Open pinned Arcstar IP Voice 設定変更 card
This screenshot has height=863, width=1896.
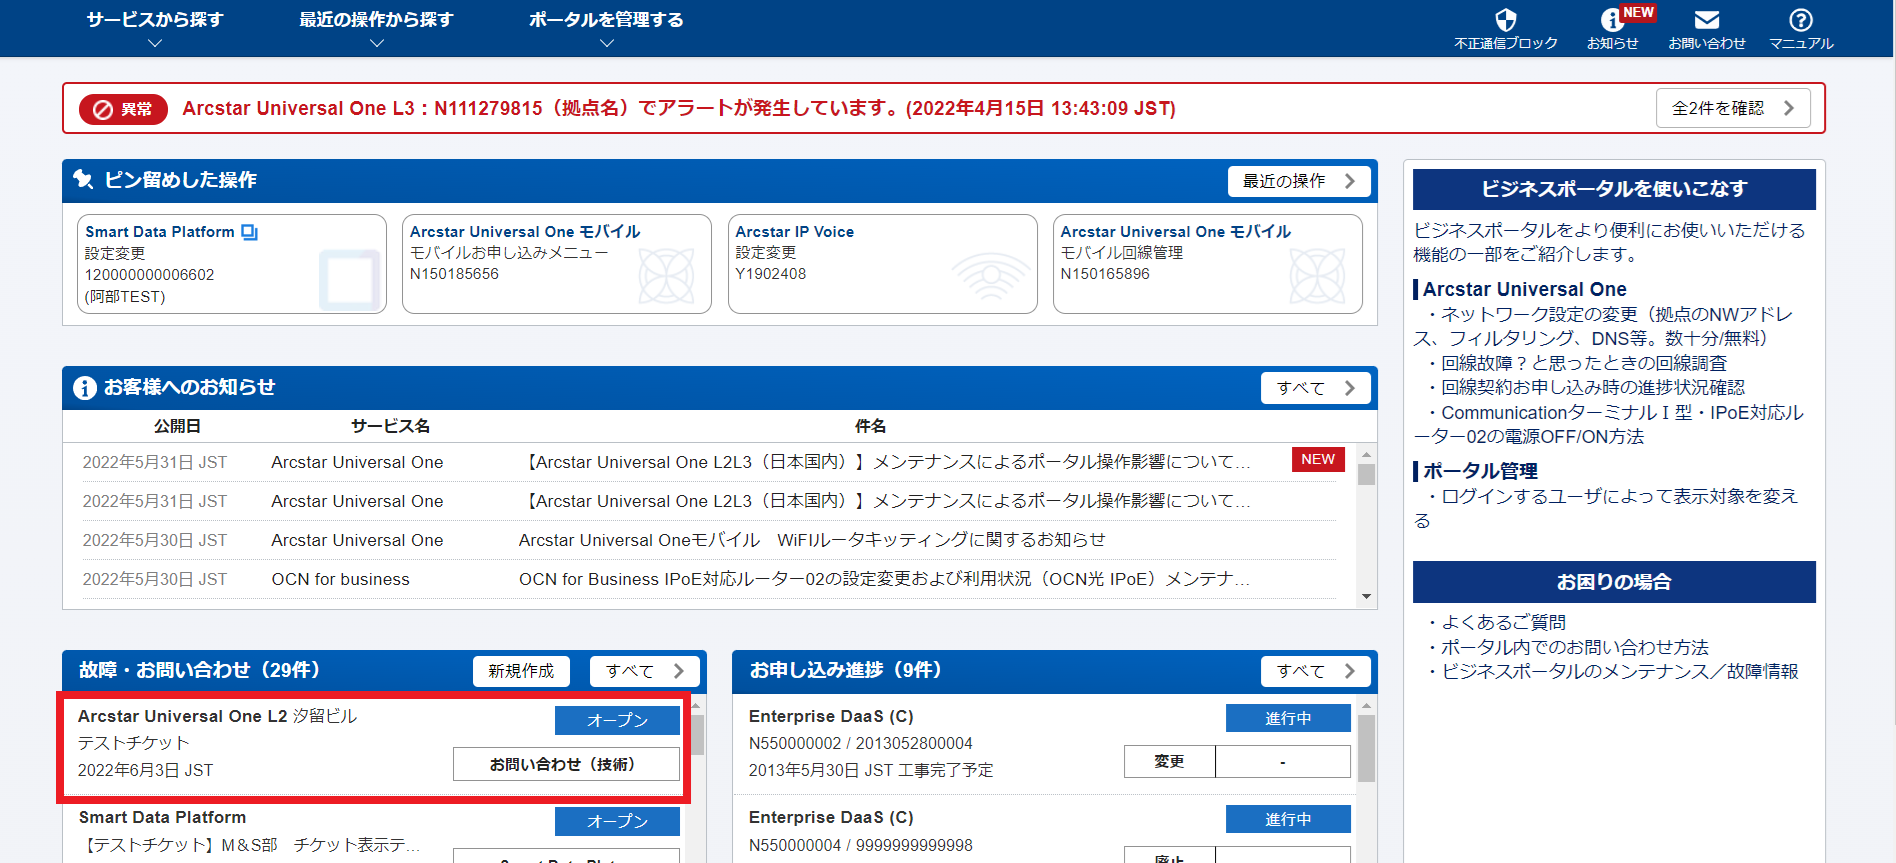click(x=883, y=264)
